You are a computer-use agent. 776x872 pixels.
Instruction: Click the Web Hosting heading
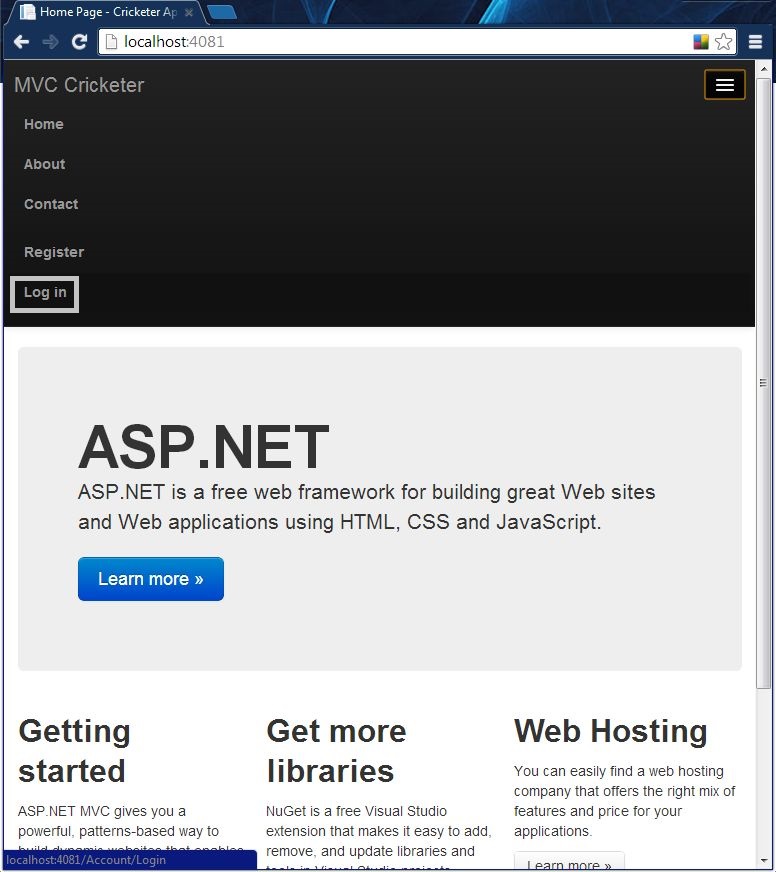pos(611,731)
